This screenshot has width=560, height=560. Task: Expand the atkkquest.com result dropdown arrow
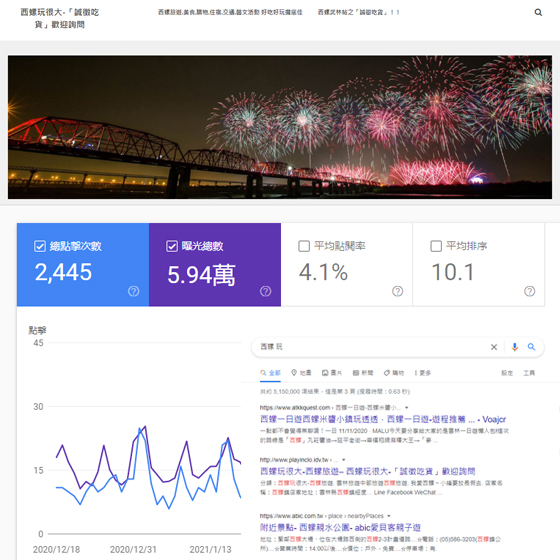tap(407, 408)
